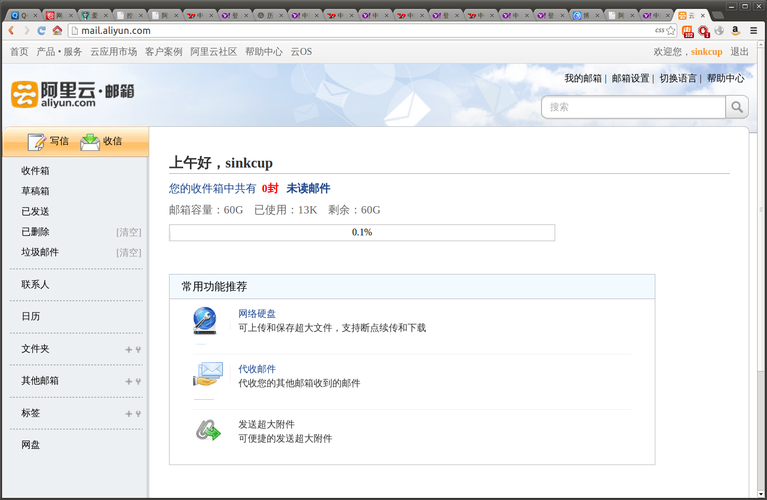Screen dimensions: 767x500
Task: Click 清空 next to 已删除
Action: pyautogui.click(x=129, y=232)
